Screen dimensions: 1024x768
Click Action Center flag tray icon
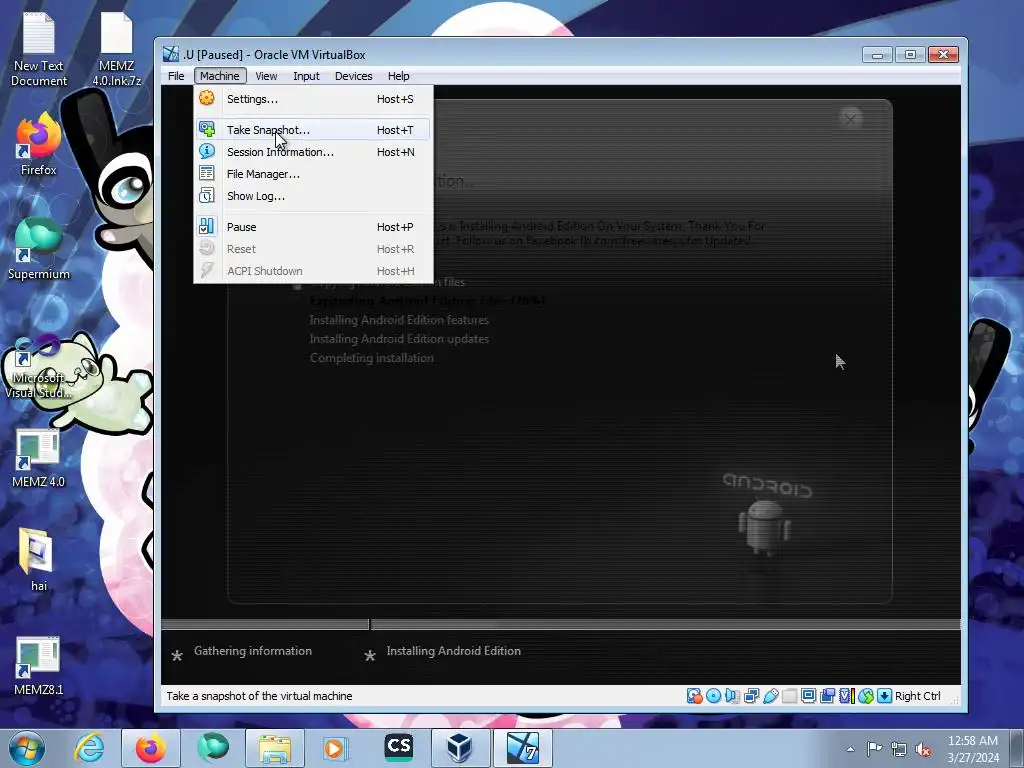click(x=874, y=748)
